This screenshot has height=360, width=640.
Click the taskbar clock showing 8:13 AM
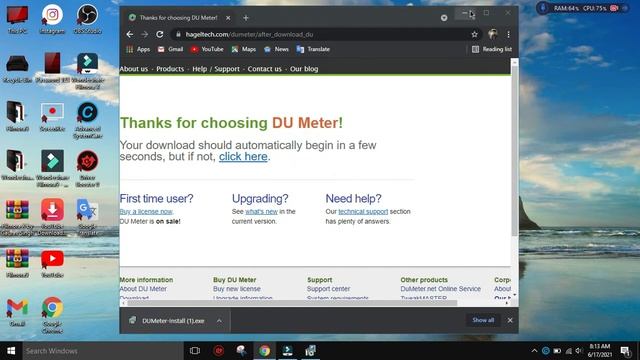600,351
